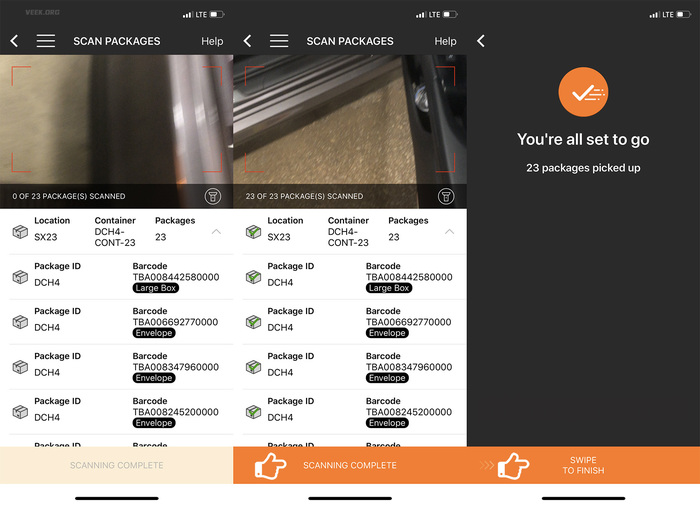Open hamburger menu on the left scan screen
This screenshot has width=700, height=505.
(46, 41)
